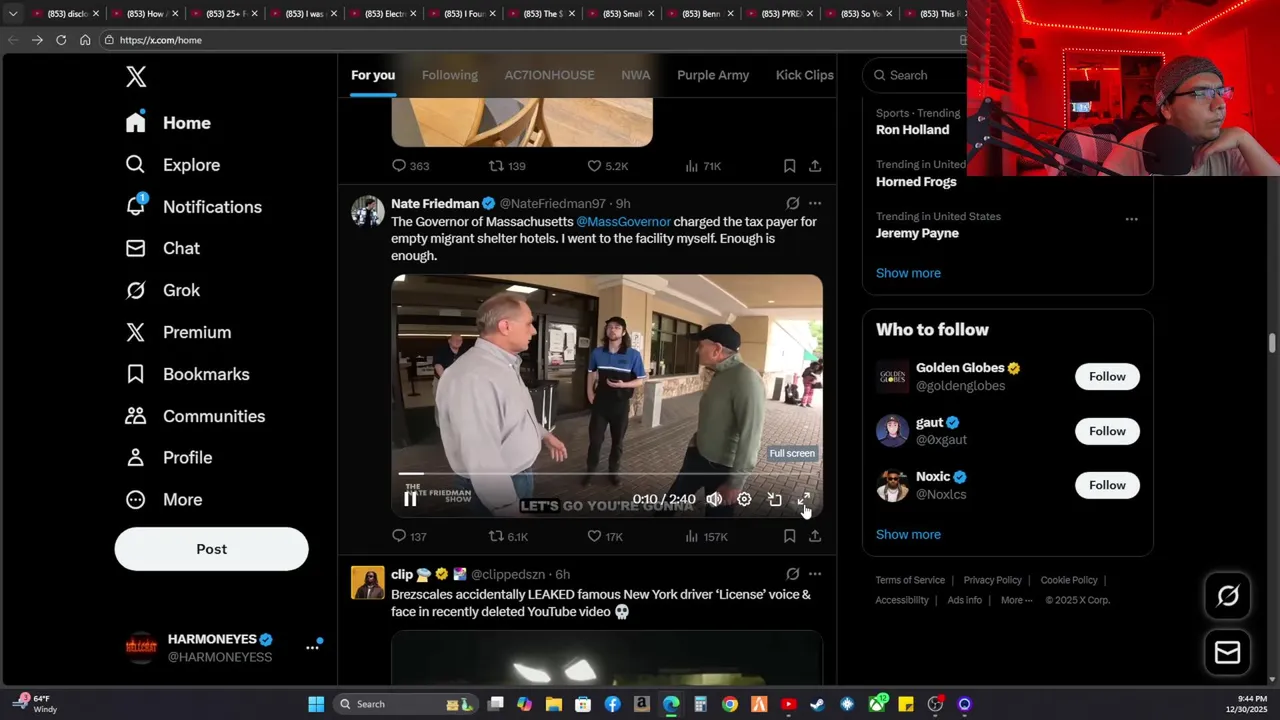Reload the browser page
The width and height of the screenshot is (1280, 720).
[61, 40]
